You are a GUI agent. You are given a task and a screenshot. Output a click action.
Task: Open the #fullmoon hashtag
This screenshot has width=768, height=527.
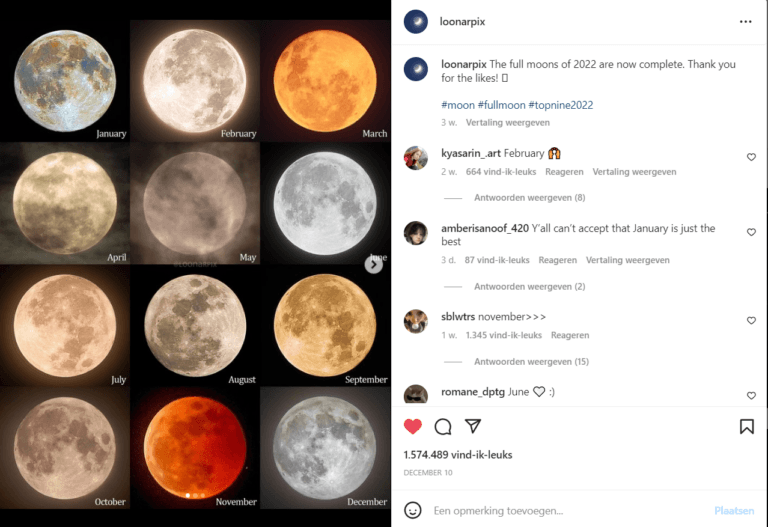[x=502, y=105]
